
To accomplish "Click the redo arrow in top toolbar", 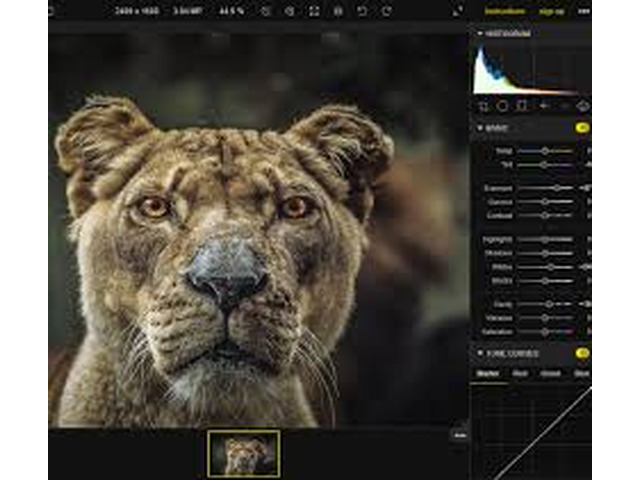I will [x=386, y=11].
